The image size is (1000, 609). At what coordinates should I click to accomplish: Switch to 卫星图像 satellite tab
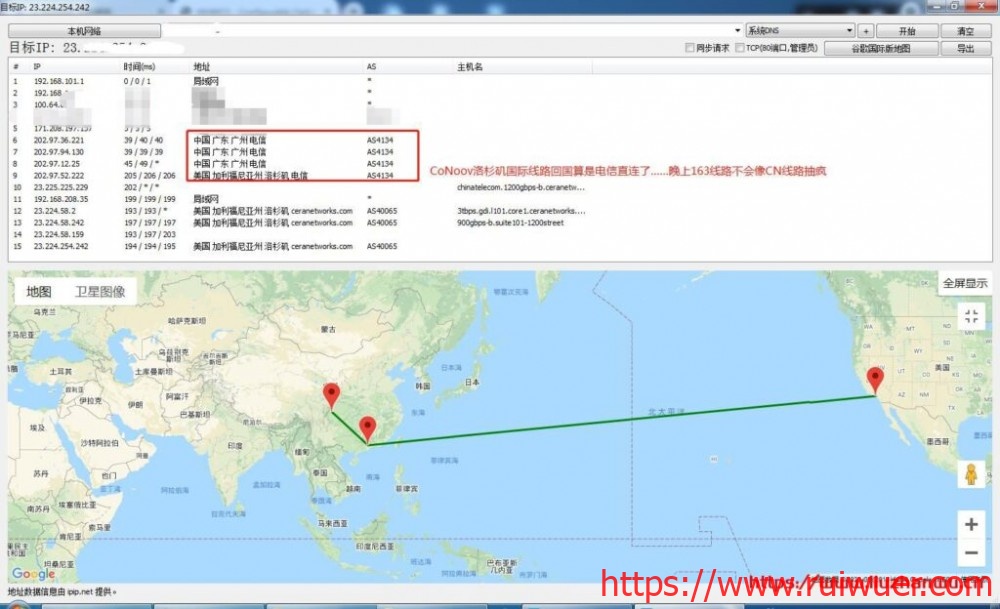[x=100, y=292]
